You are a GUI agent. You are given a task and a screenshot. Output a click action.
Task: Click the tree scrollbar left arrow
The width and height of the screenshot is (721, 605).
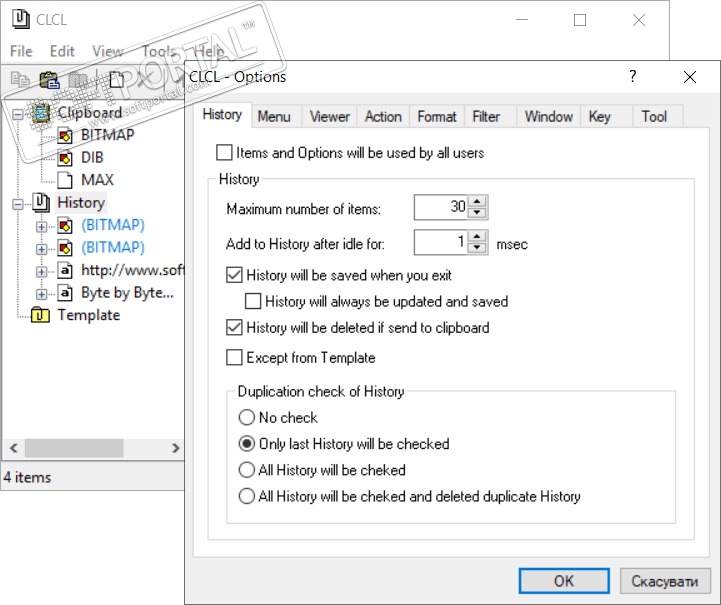(x=14, y=448)
